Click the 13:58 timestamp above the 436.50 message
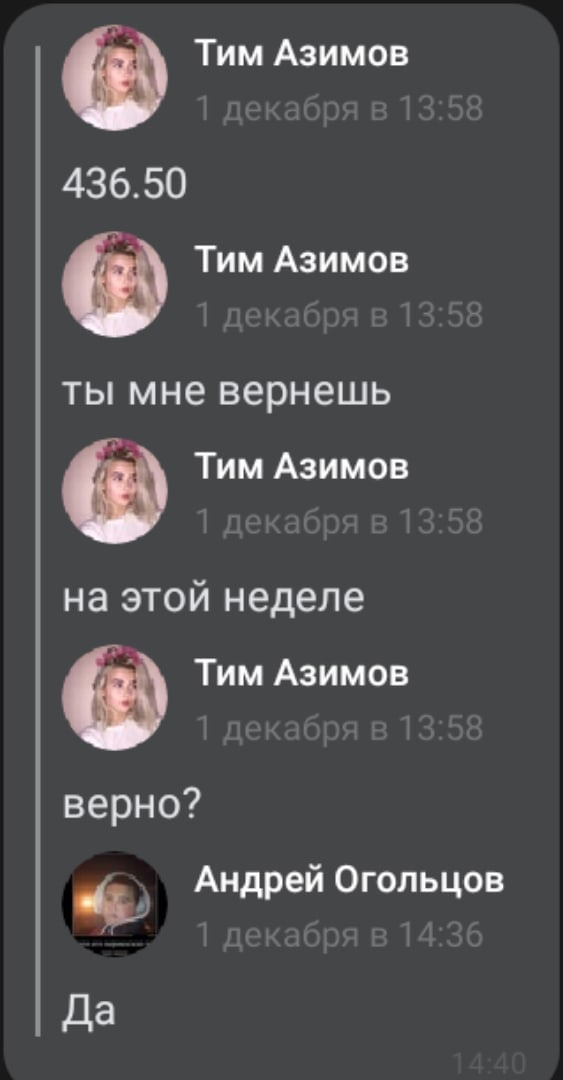 [x=339, y=109]
